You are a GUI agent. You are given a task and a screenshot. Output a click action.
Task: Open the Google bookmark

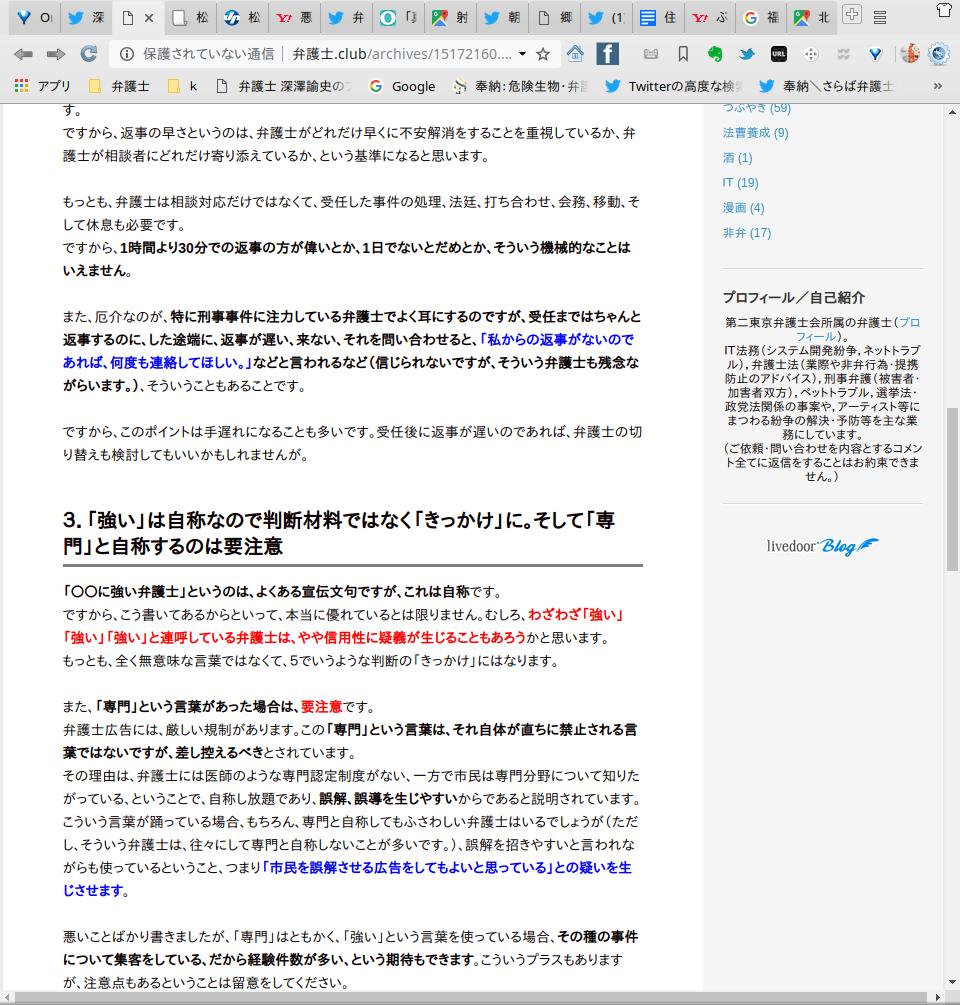[x=402, y=86]
